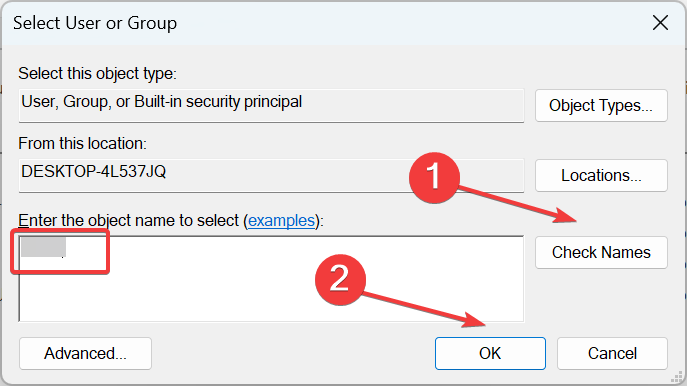The height and width of the screenshot is (386, 687).
Task: Close the Select User or Group dialog
Action: [660, 23]
